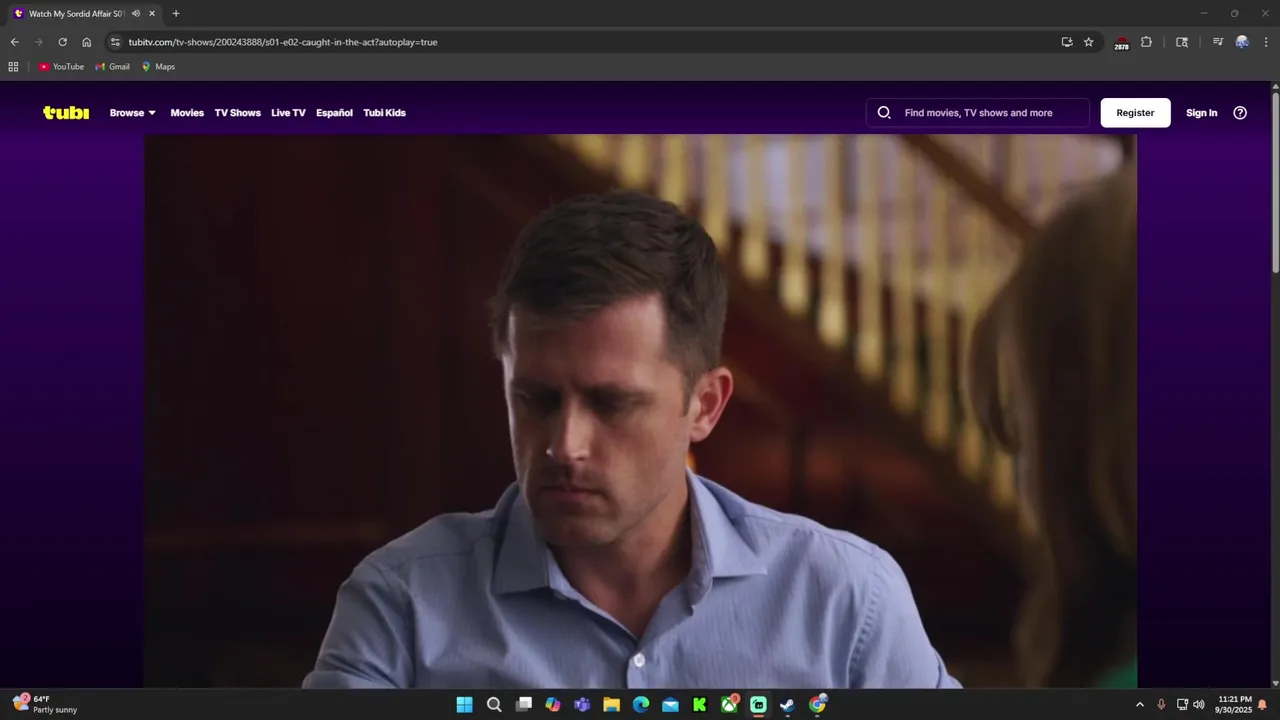The width and height of the screenshot is (1280, 720).
Task: Click the address bar URL
Action: pyautogui.click(x=283, y=42)
